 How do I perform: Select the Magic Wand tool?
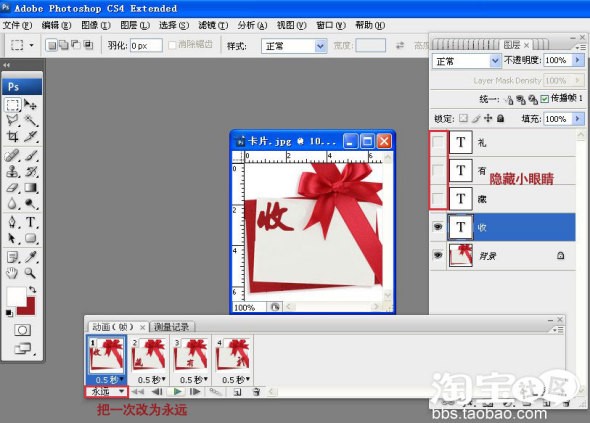click(30, 120)
